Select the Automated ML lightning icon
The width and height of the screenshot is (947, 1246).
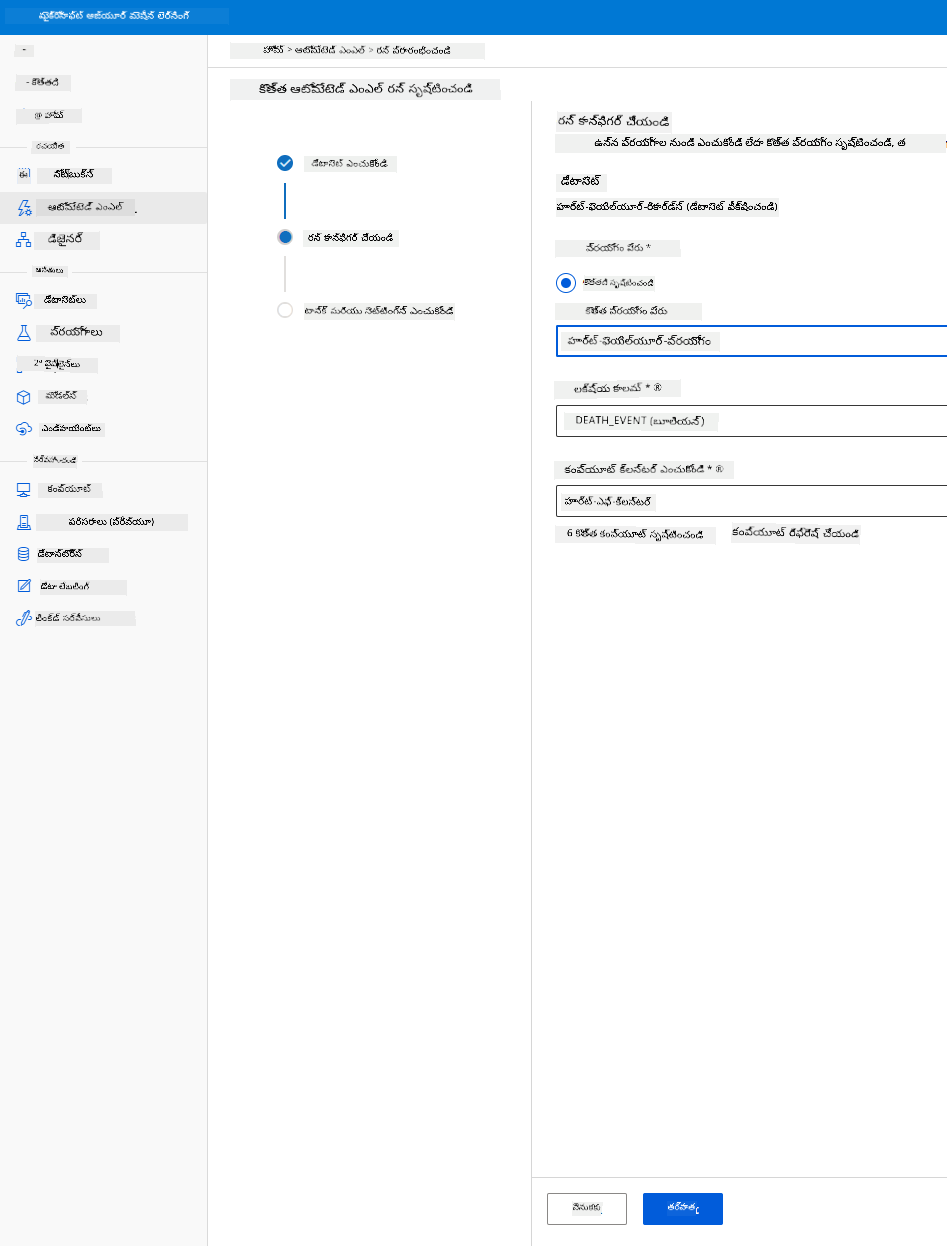(24, 207)
